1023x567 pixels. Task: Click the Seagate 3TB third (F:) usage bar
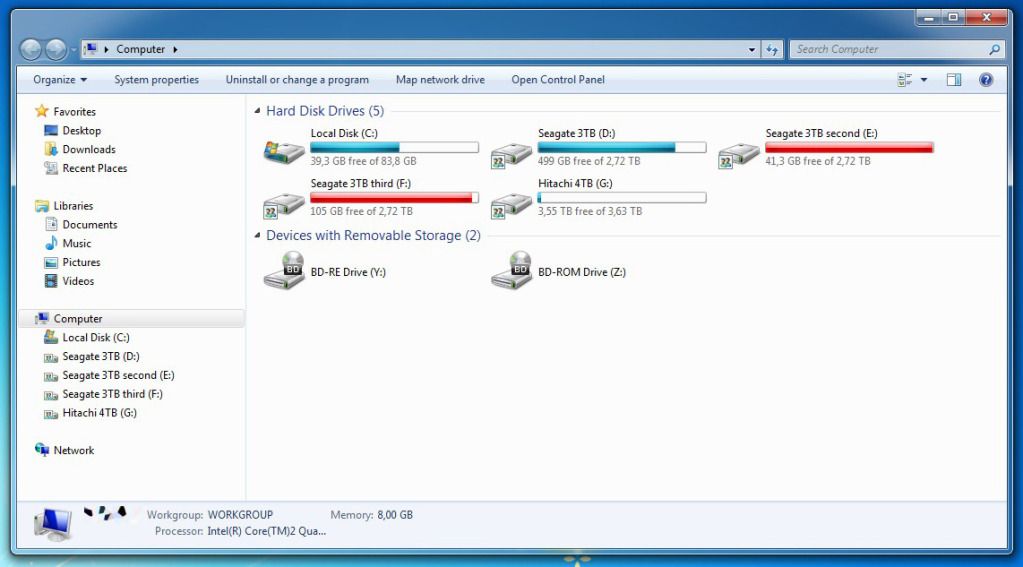click(x=394, y=198)
